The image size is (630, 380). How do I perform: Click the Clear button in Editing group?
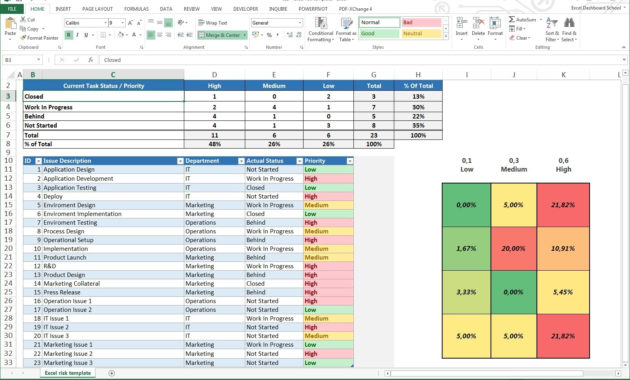520,38
